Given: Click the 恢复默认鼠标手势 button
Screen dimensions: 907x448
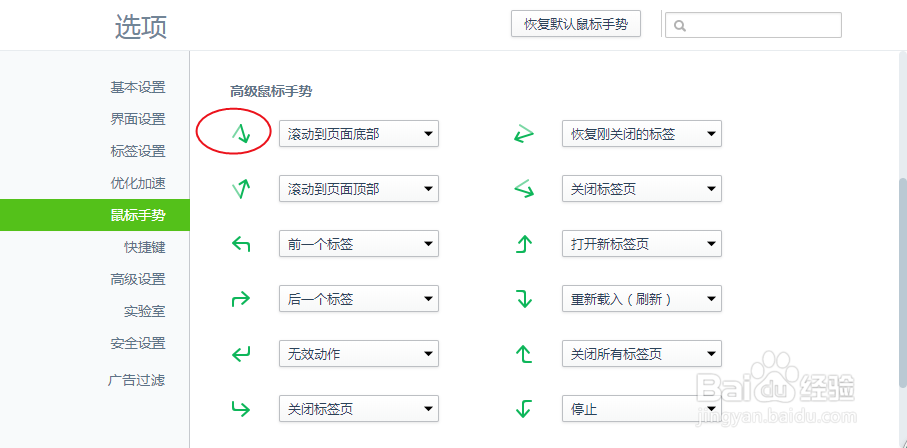Looking at the screenshot, I should pos(576,24).
